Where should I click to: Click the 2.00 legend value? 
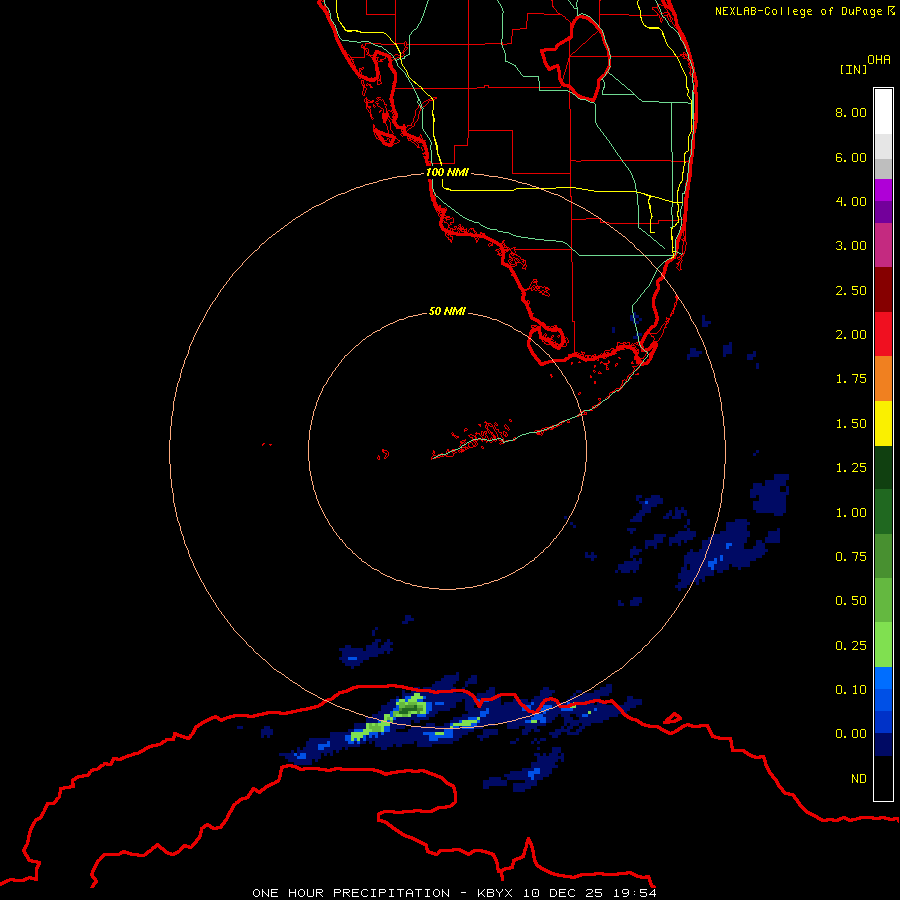pyautogui.click(x=851, y=335)
